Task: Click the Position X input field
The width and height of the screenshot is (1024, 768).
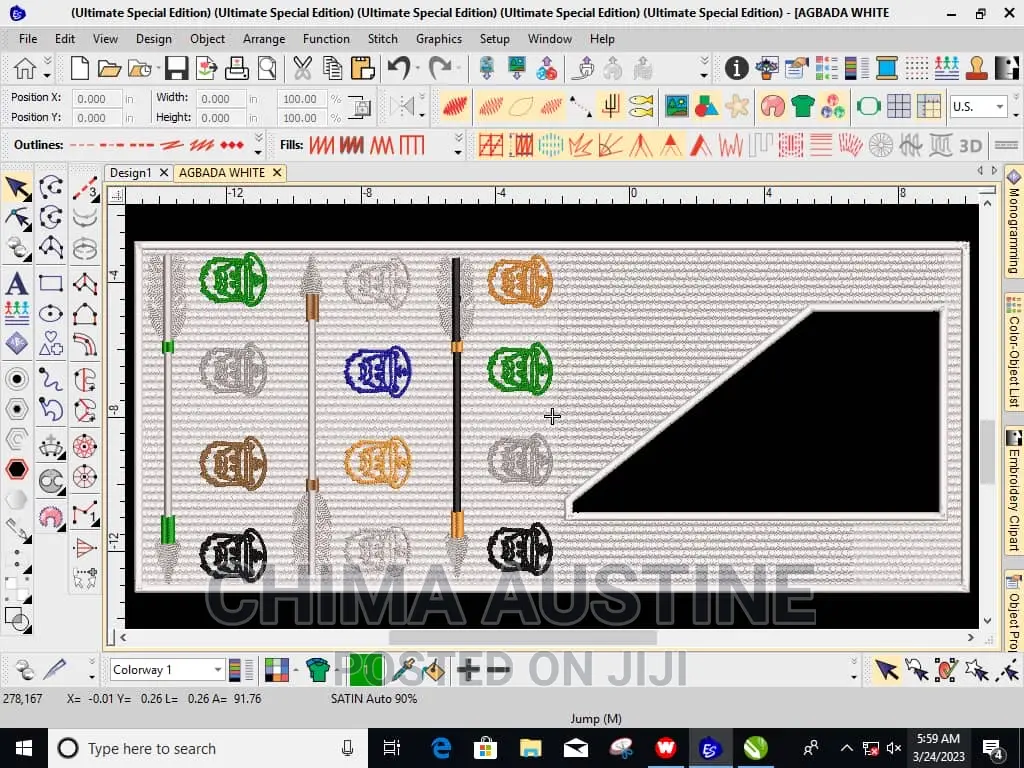Action: tap(97, 99)
